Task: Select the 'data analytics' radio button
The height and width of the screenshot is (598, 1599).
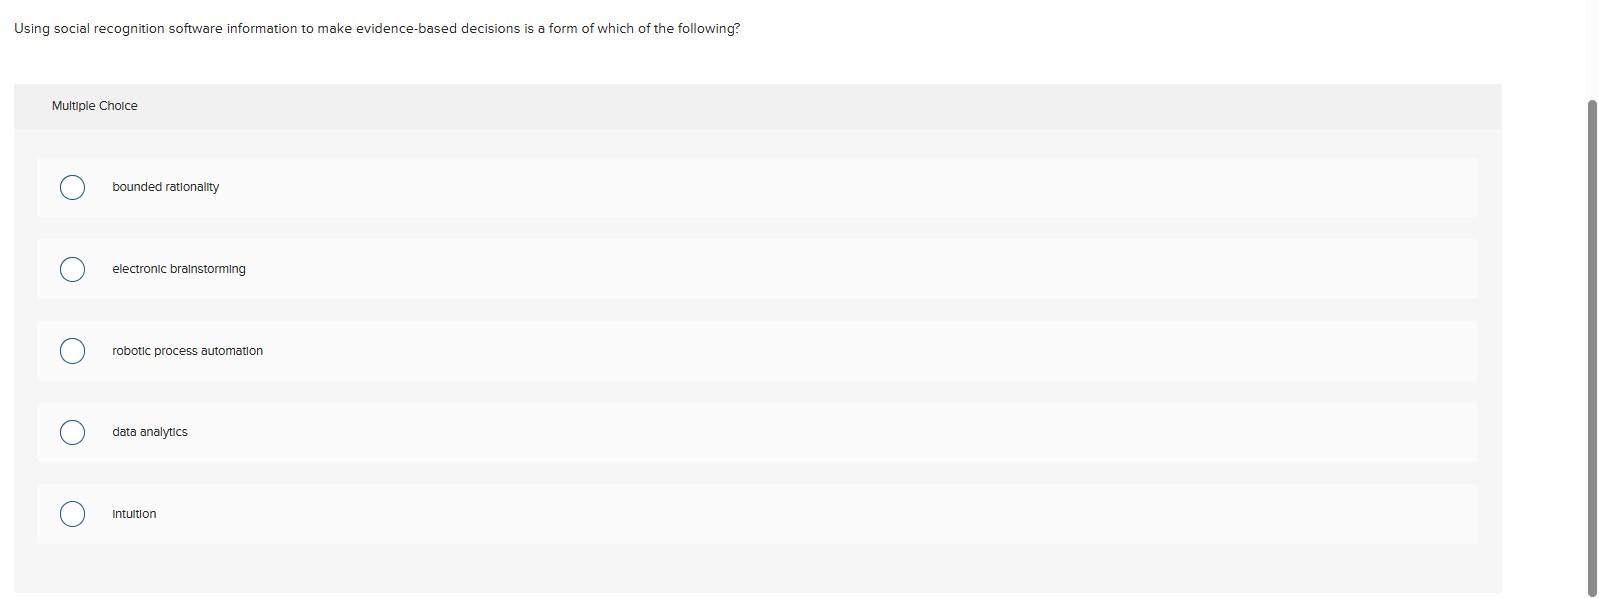Action: pyautogui.click(x=71, y=432)
